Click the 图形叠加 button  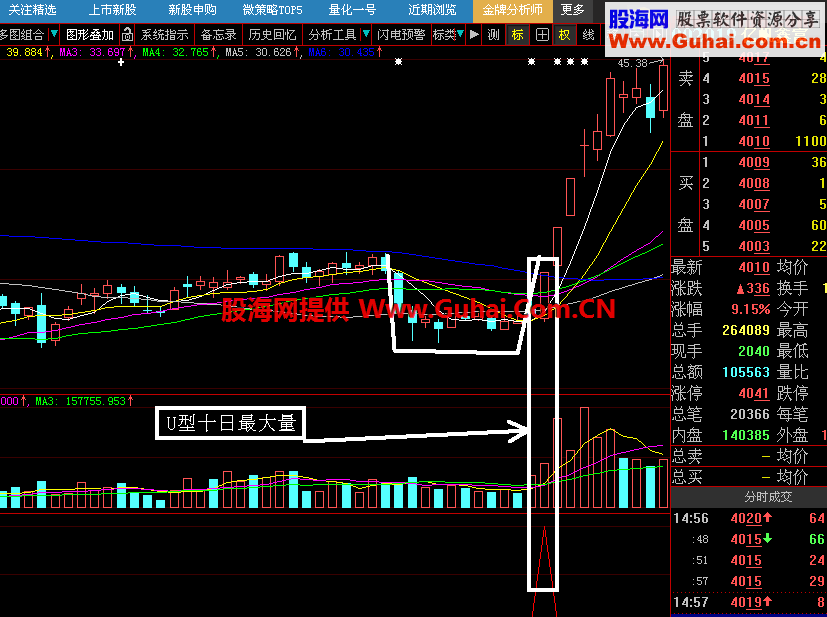pyautogui.click(x=90, y=35)
